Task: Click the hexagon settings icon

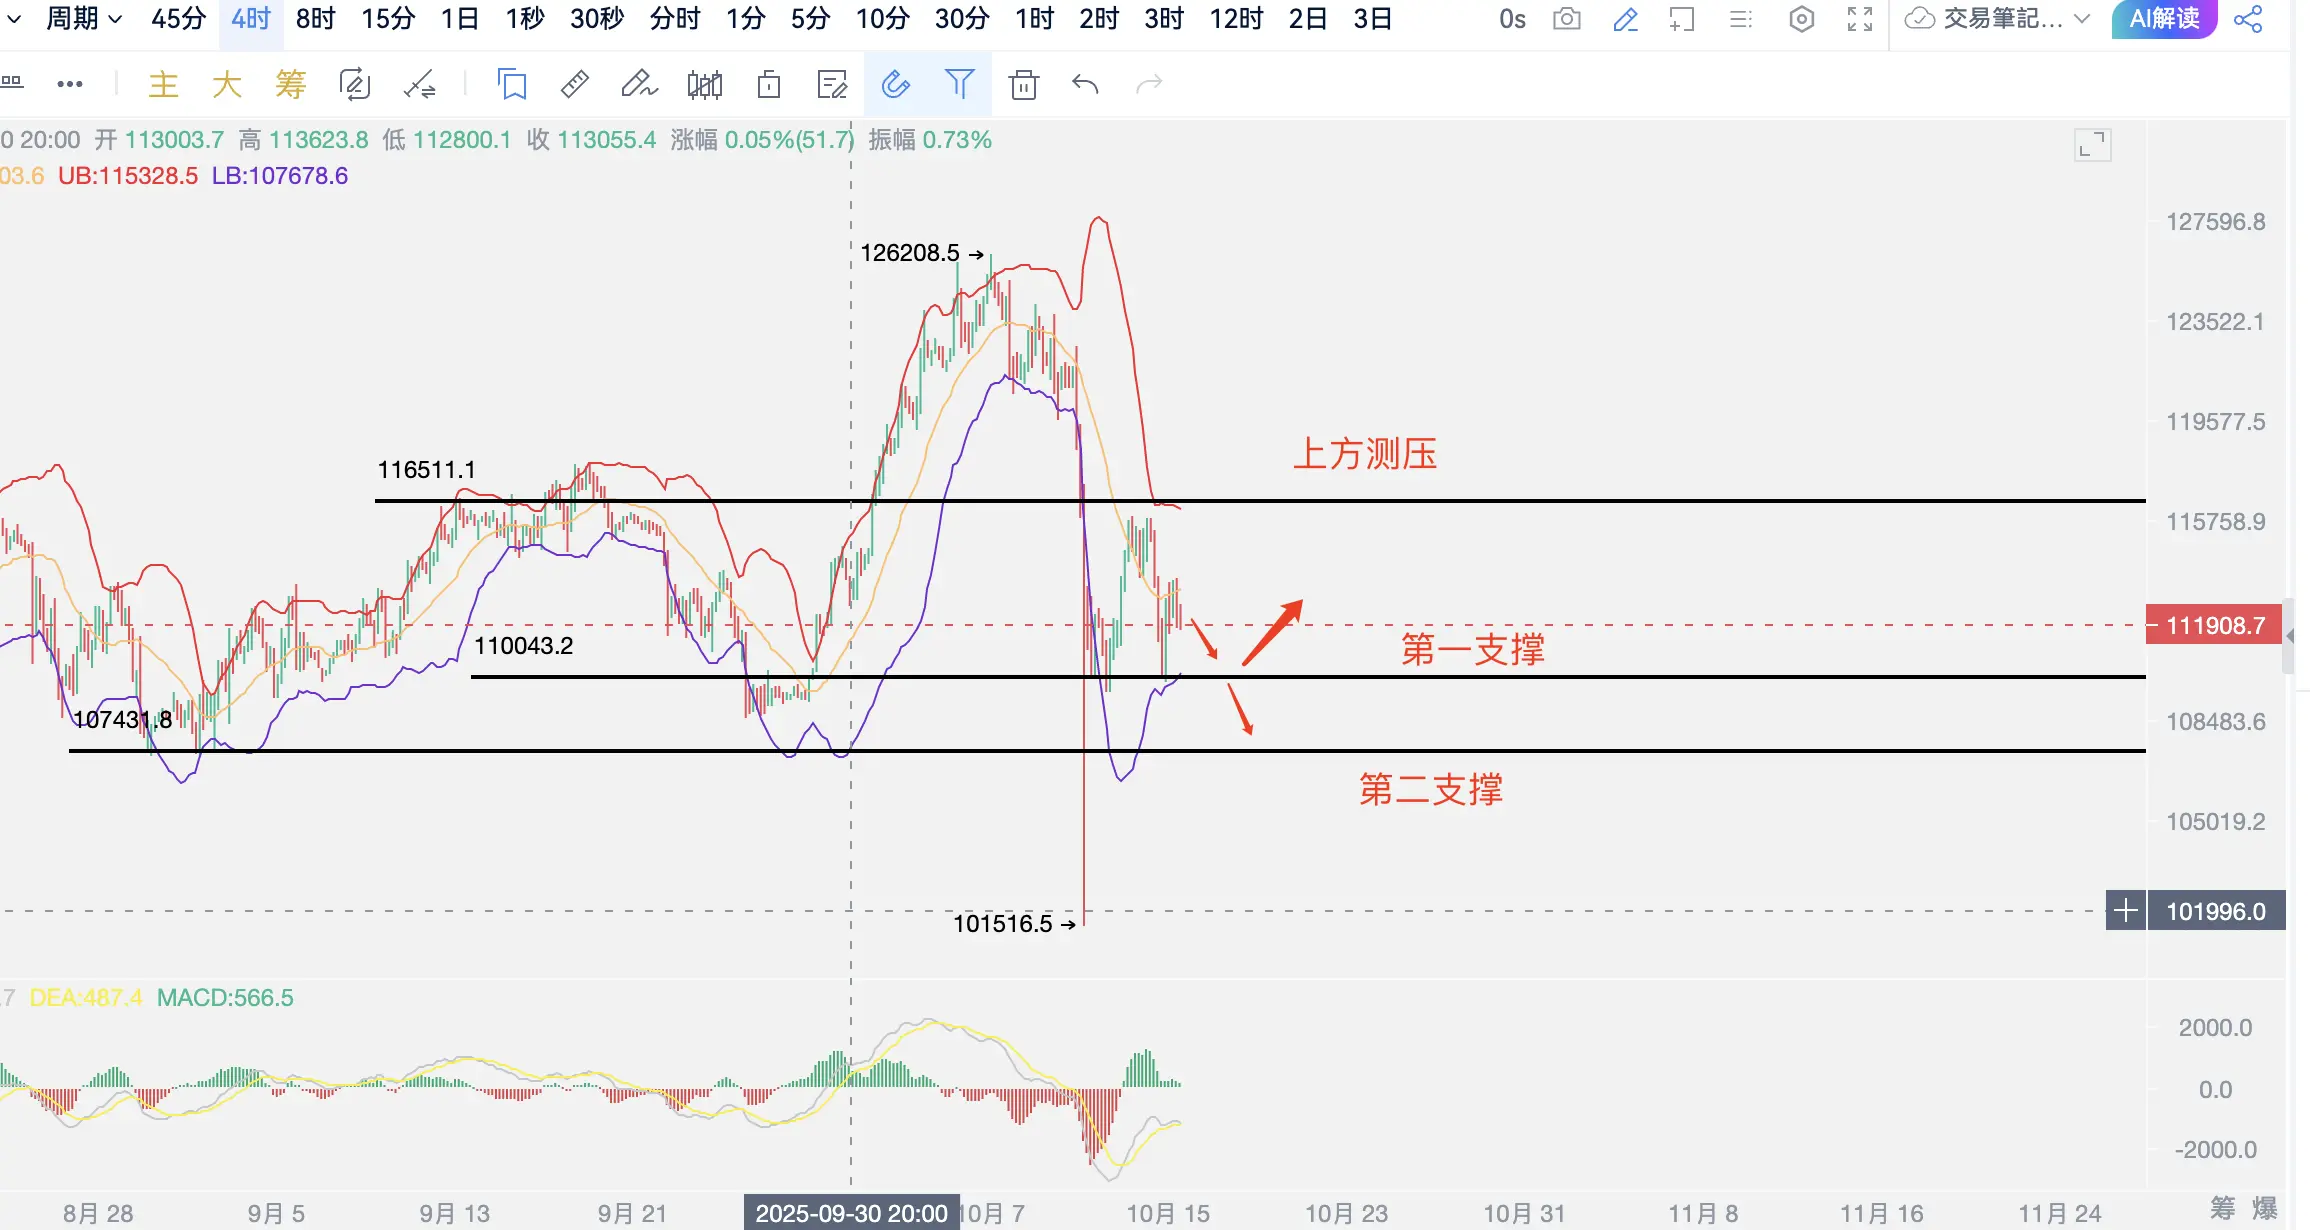Action: [1801, 19]
